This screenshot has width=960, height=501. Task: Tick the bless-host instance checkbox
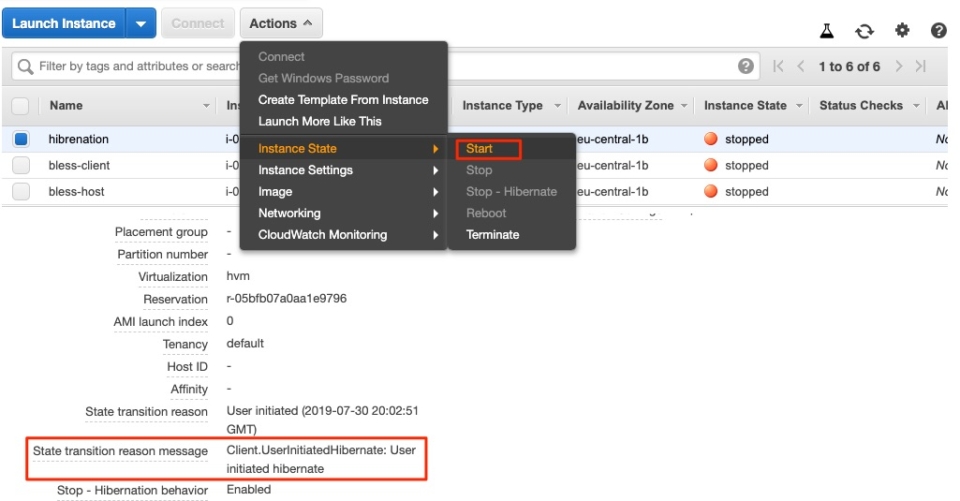21,191
